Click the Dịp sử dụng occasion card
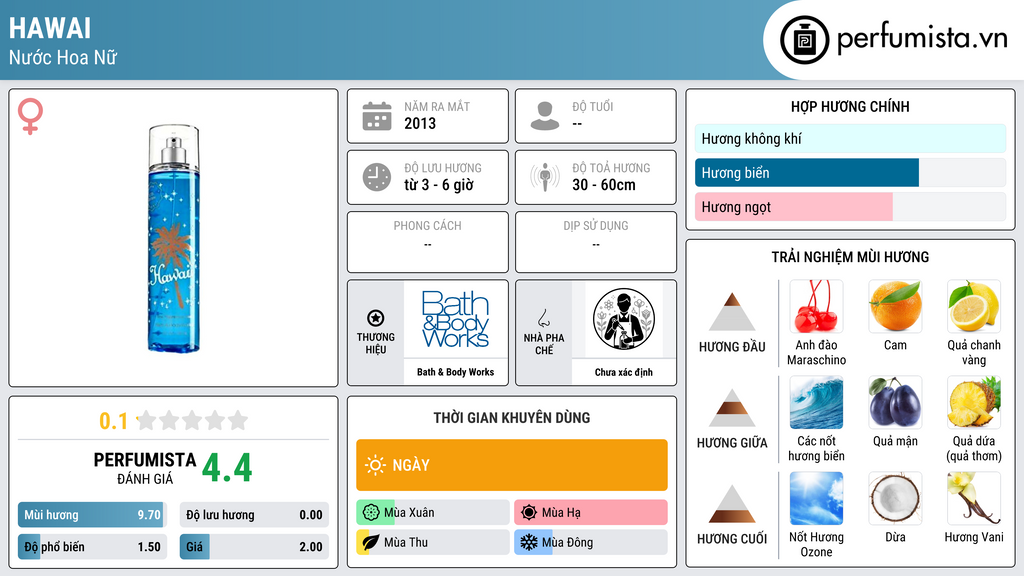Screen dimensions: 1024x576 click(x=596, y=242)
